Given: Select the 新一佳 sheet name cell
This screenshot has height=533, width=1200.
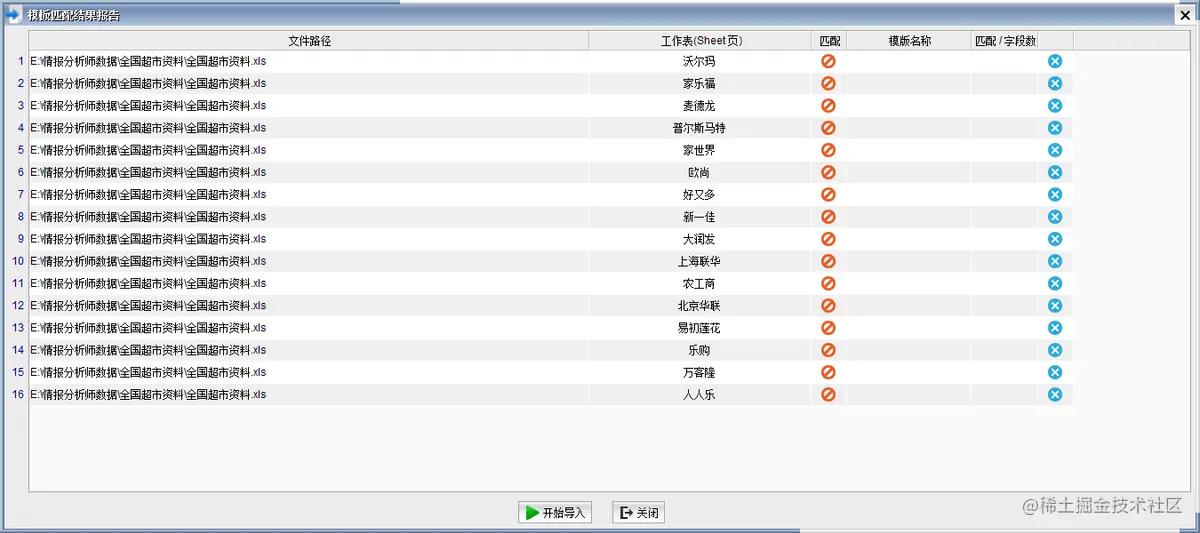Looking at the screenshot, I should click(x=700, y=216).
